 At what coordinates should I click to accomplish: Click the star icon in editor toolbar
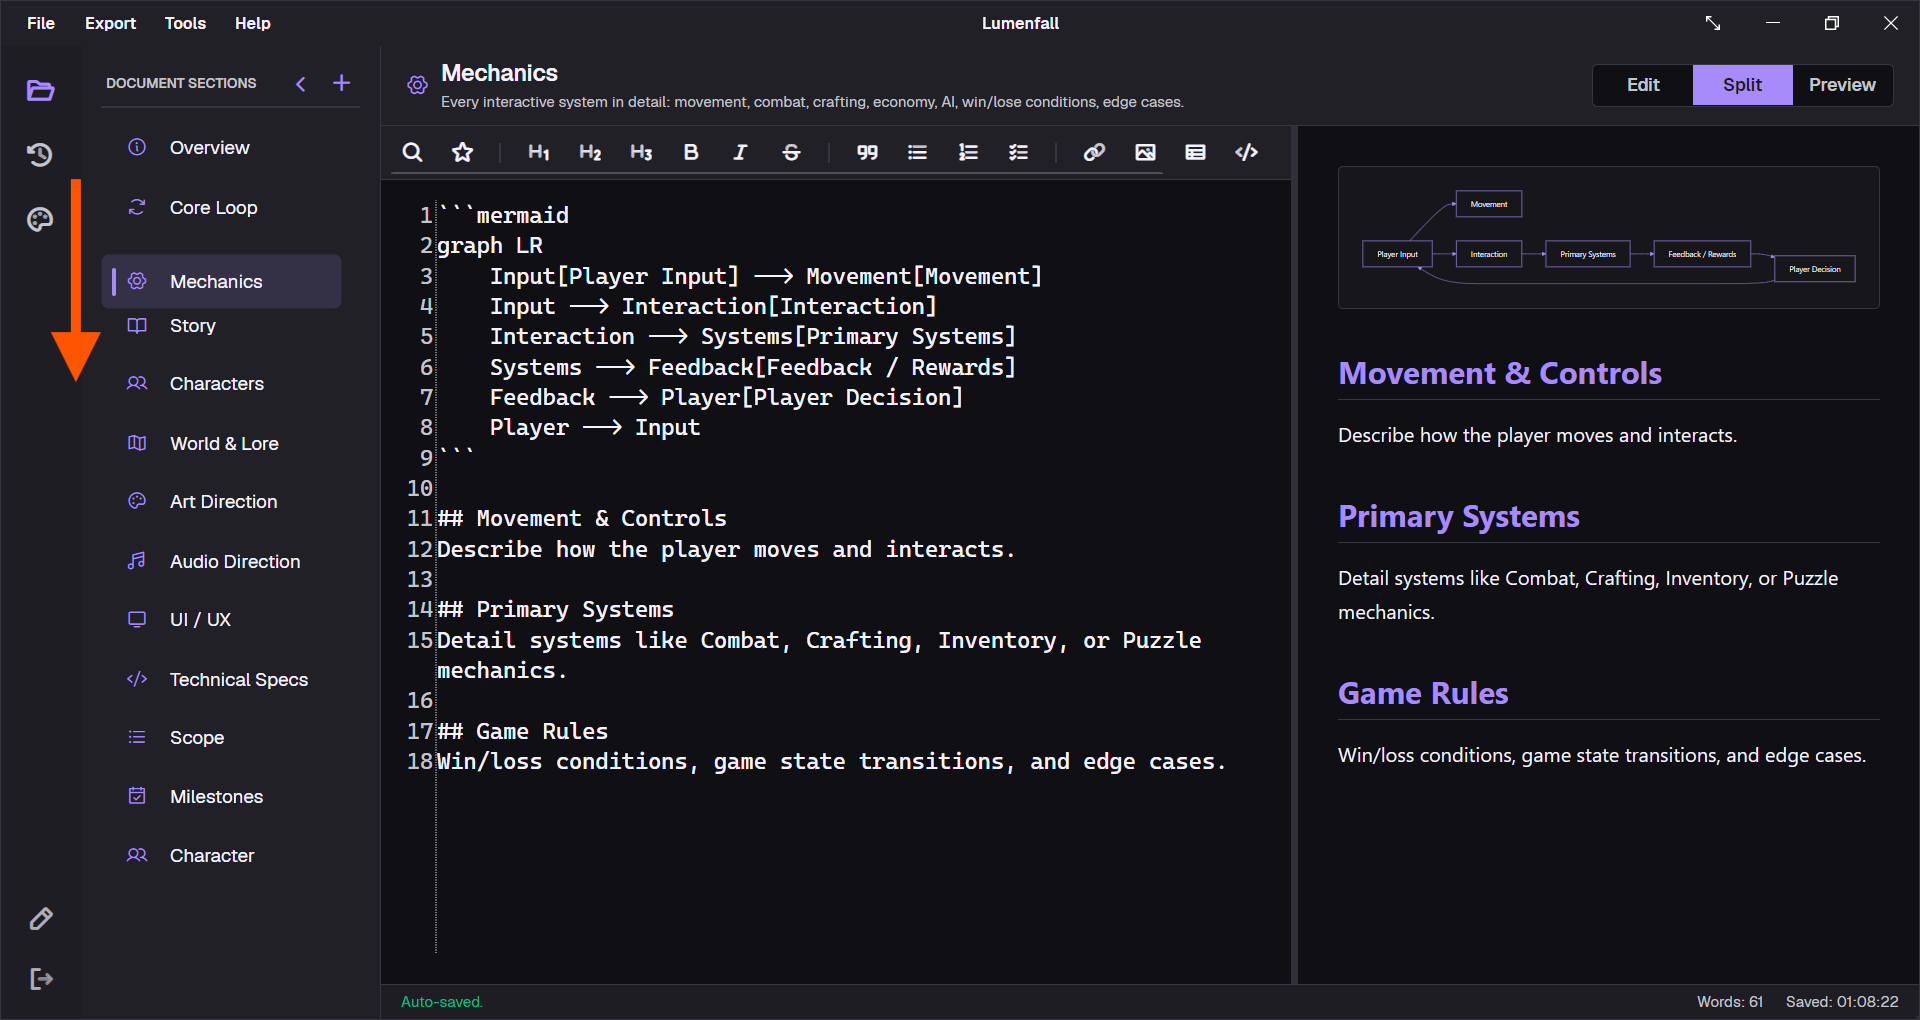click(x=462, y=152)
